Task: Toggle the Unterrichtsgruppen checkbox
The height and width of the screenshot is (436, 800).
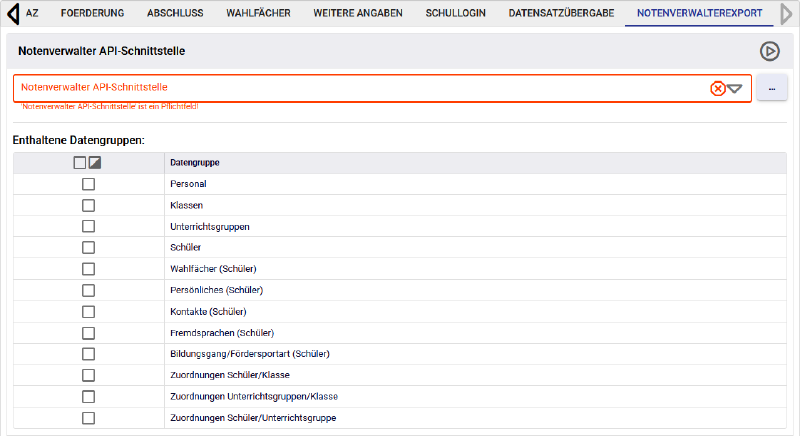Action: (88, 226)
